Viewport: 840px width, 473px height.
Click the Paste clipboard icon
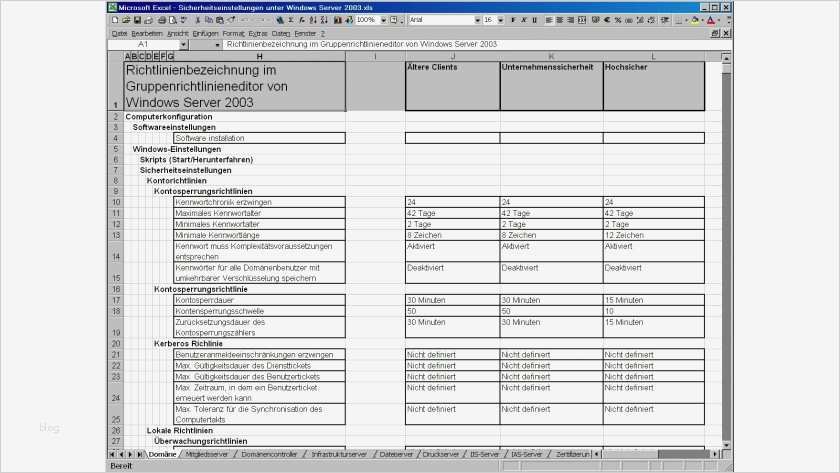point(220,20)
